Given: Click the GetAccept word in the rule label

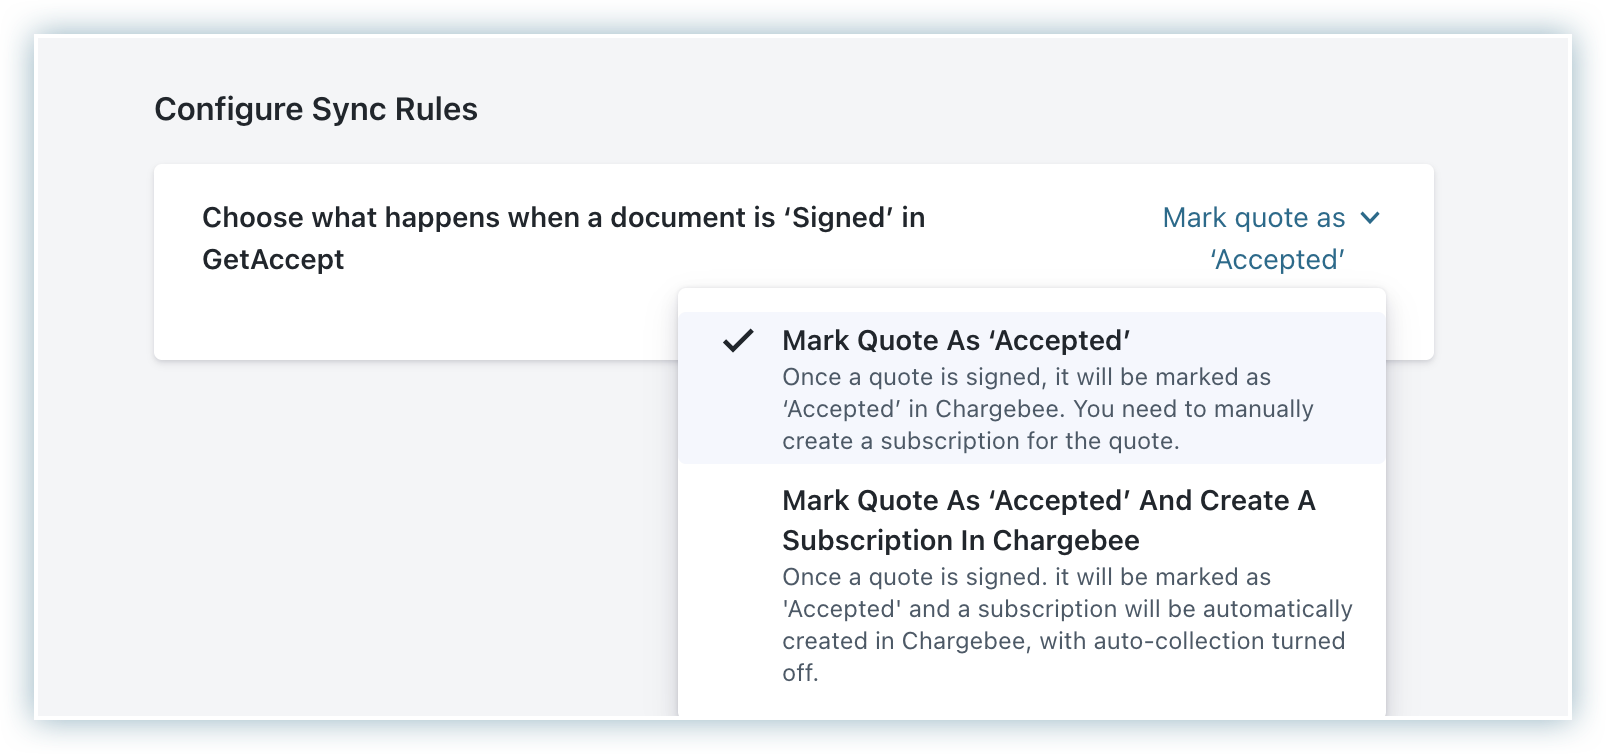Looking at the screenshot, I should (x=273, y=260).
